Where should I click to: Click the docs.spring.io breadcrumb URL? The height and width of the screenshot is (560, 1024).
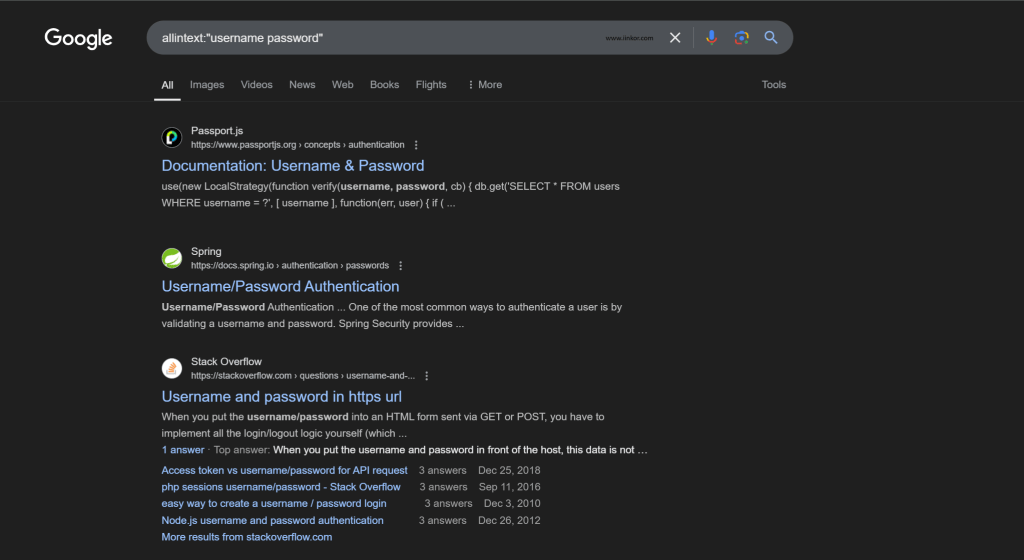coord(290,266)
